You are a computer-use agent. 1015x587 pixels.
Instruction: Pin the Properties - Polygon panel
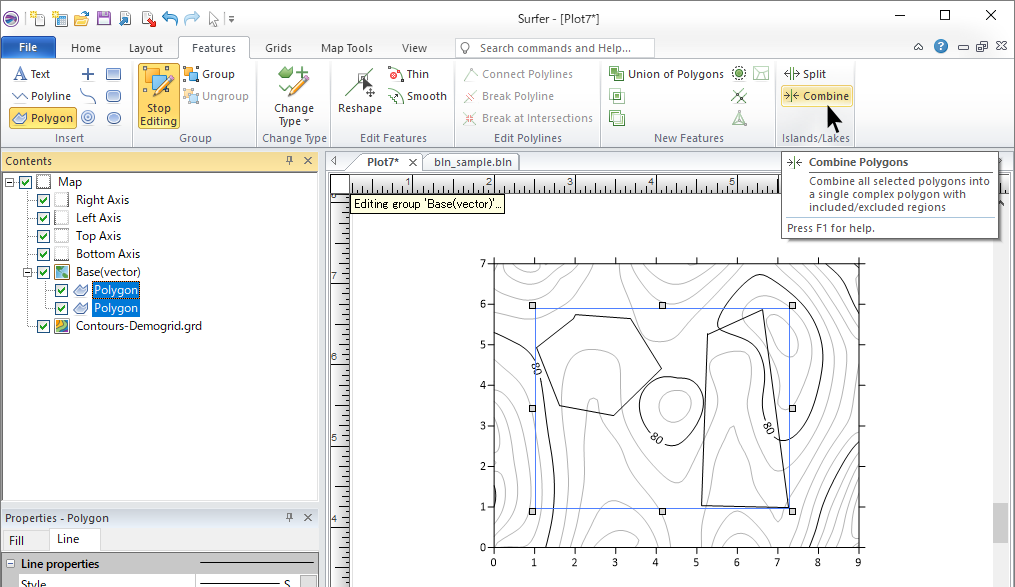point(289,517)
